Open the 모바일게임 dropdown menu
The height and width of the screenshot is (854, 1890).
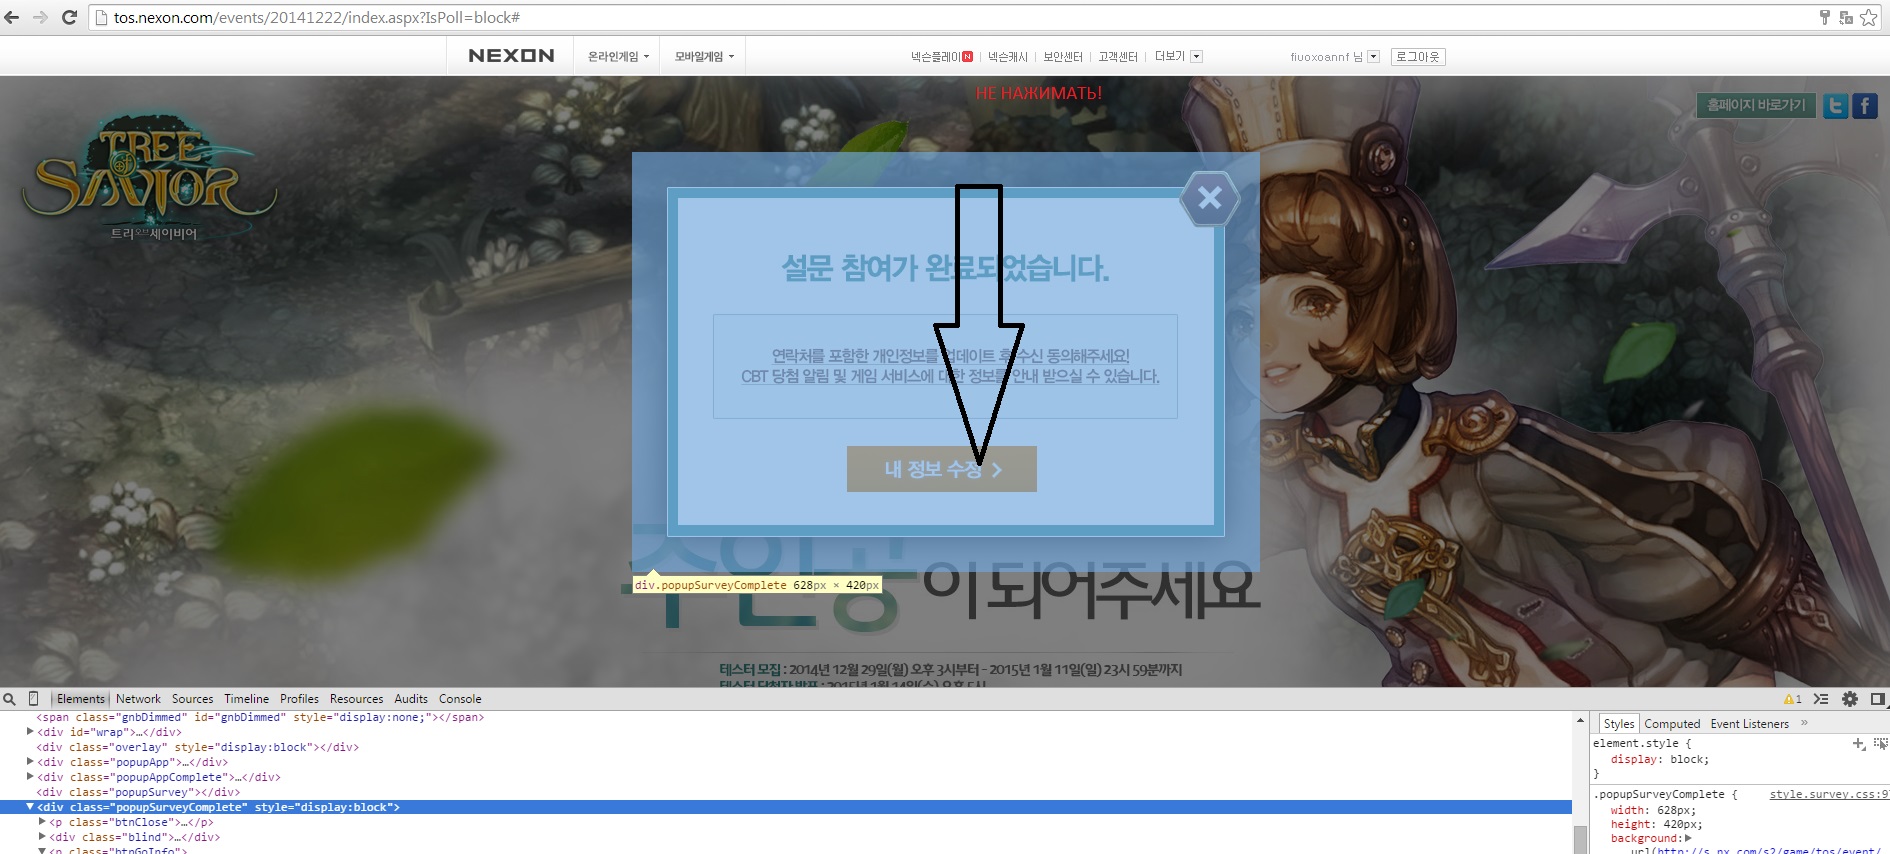[704, 57]
